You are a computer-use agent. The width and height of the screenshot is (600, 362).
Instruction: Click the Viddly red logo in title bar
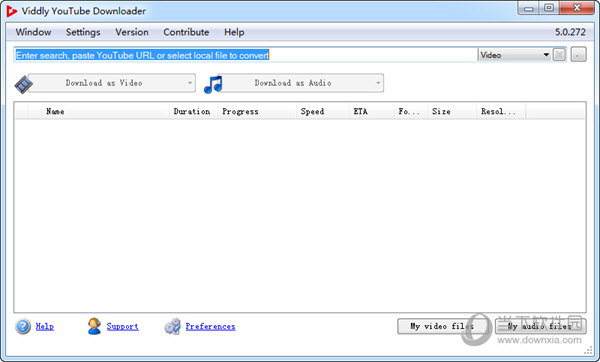pyautogui.click(x=11, y=11)
